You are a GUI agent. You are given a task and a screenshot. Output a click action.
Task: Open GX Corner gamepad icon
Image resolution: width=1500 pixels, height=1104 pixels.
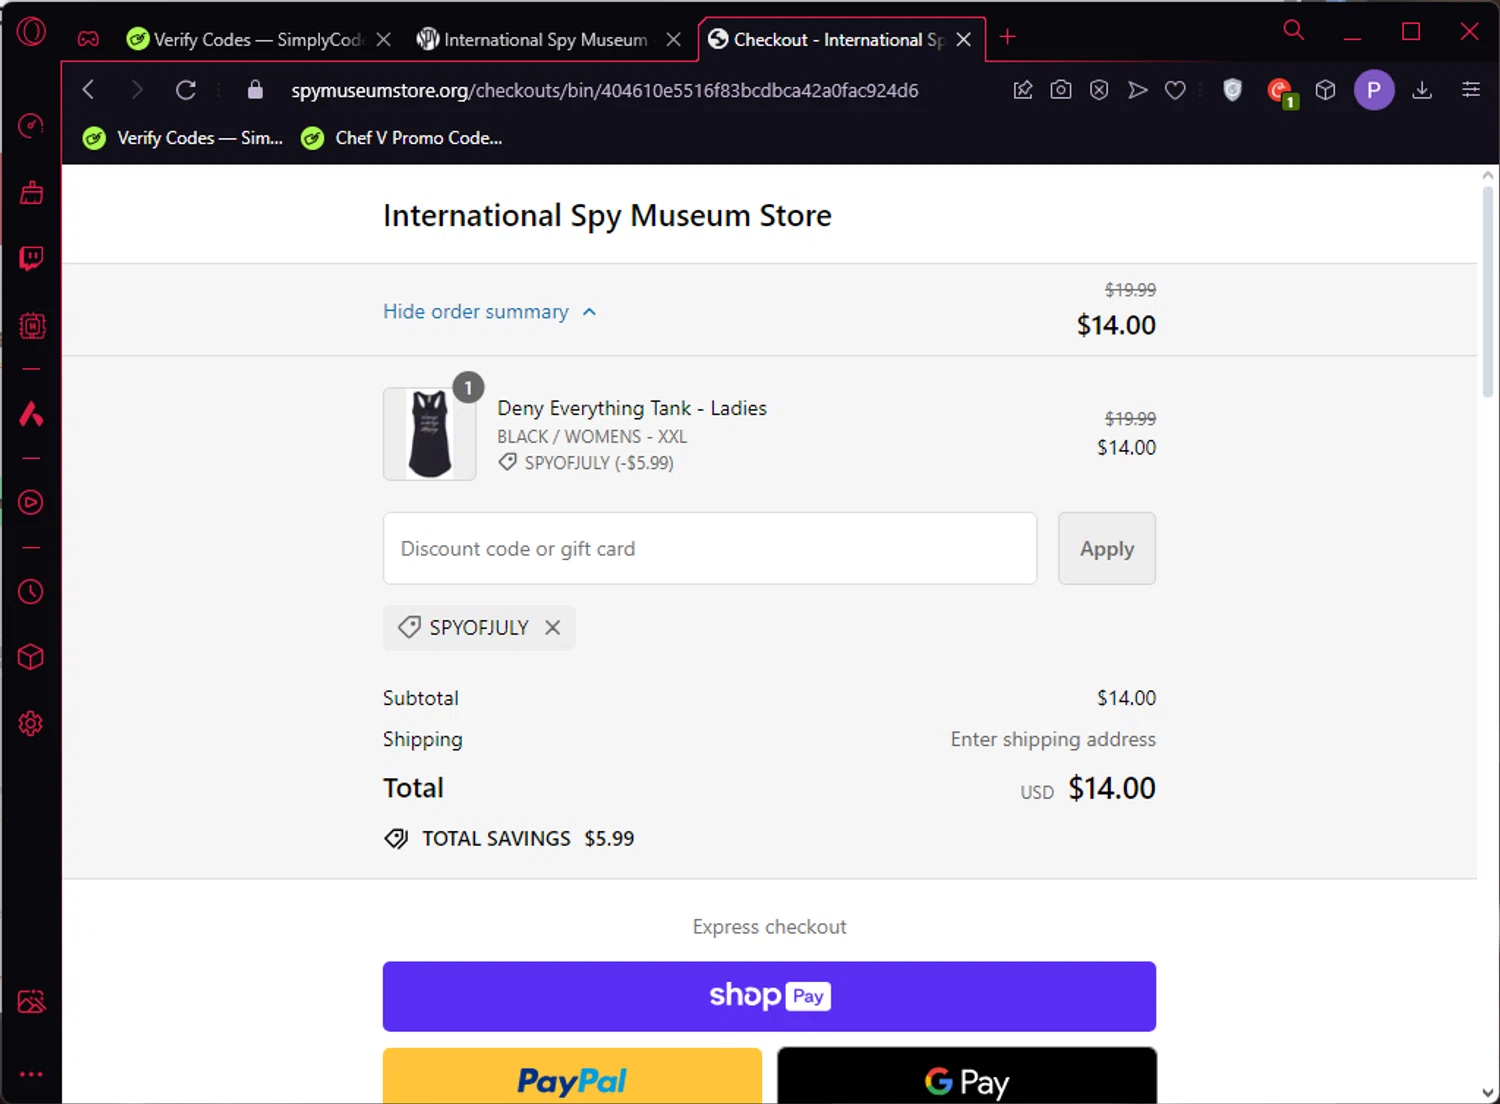(x=89, y=39)
